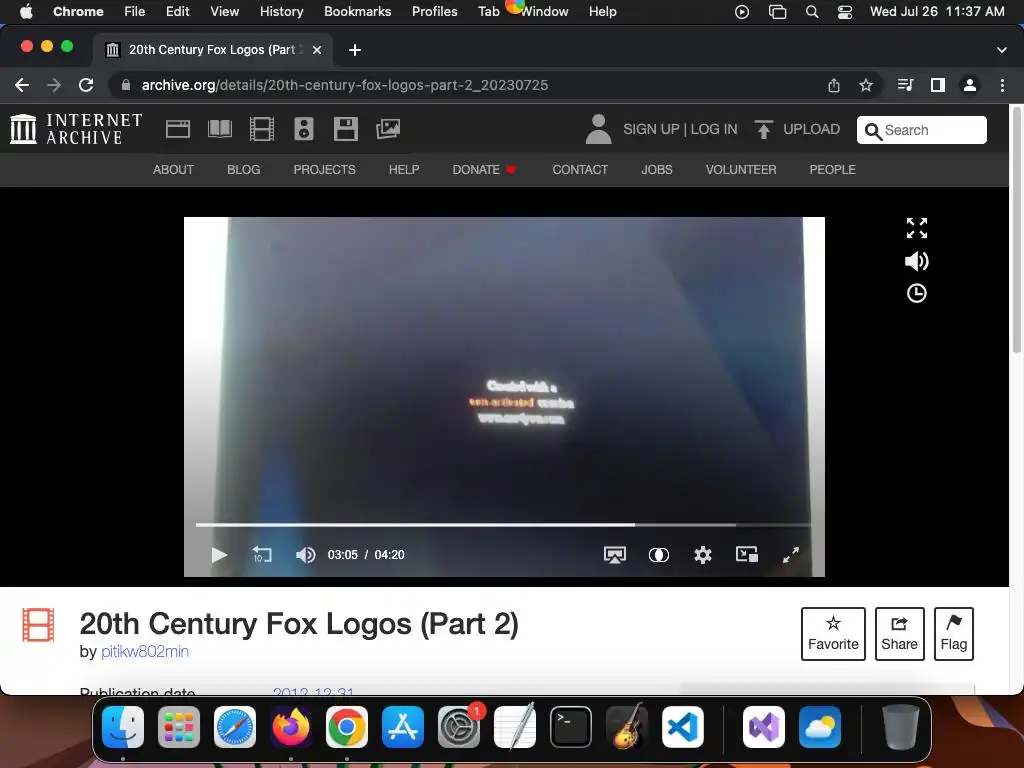Open the Internet Archive home logo
The image size is (1024, 768).
pos(76,129)
